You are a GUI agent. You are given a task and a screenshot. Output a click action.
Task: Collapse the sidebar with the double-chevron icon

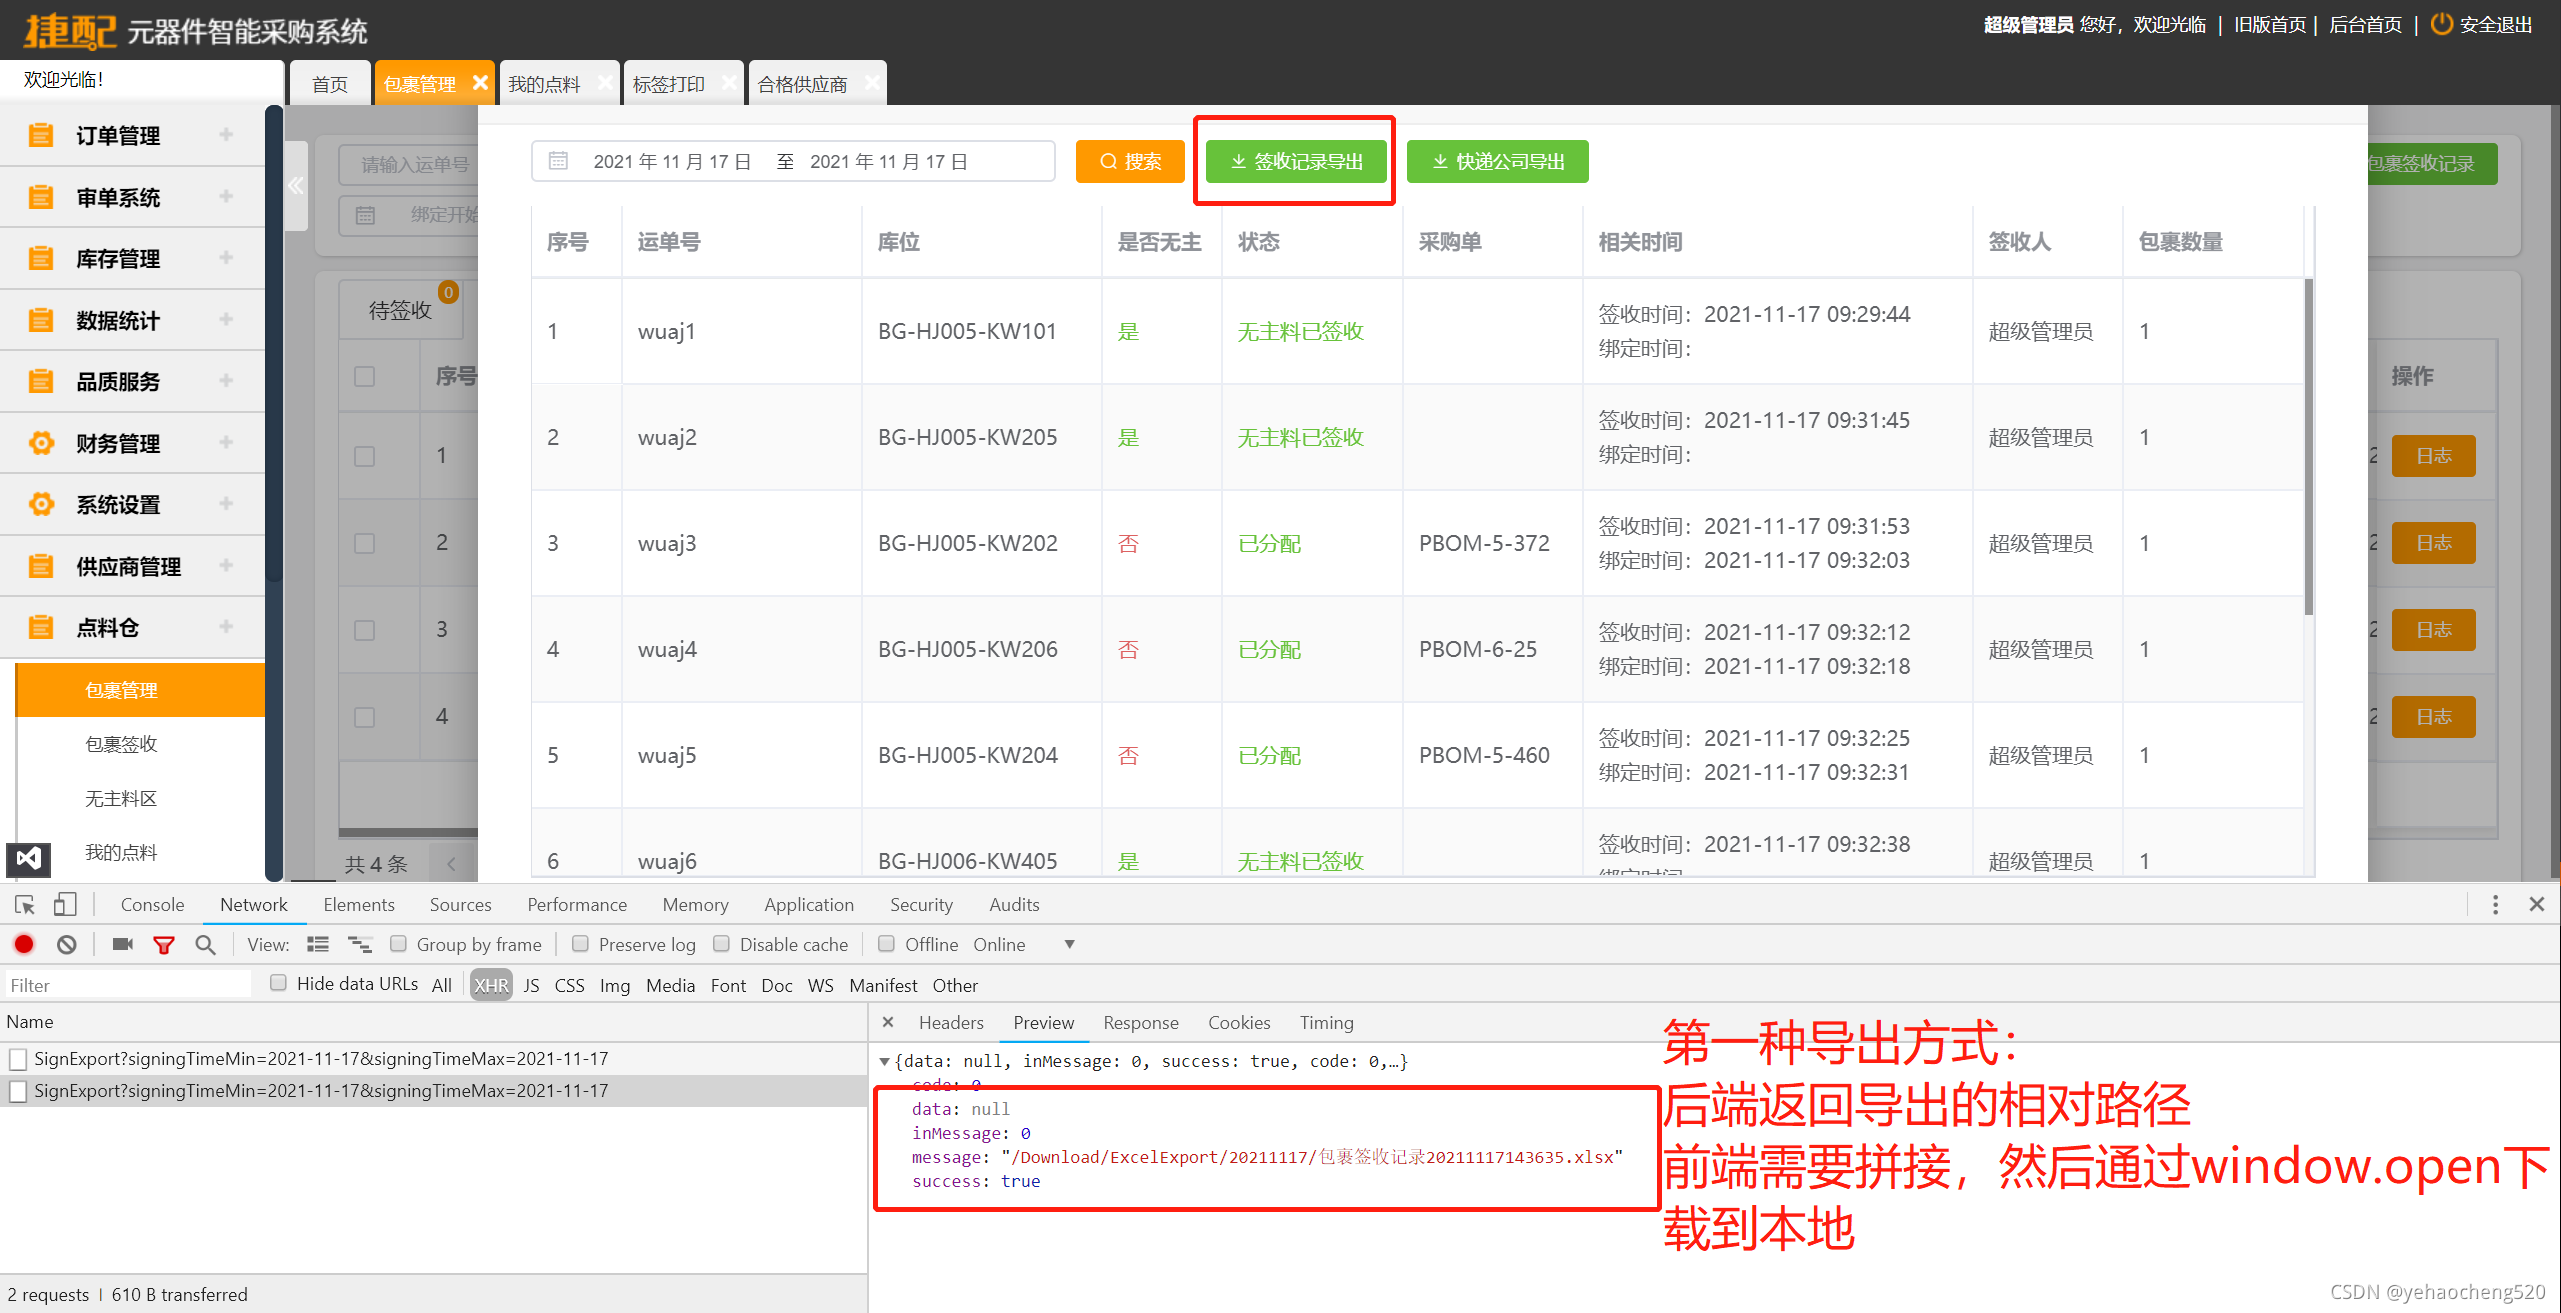pos(295,185)
